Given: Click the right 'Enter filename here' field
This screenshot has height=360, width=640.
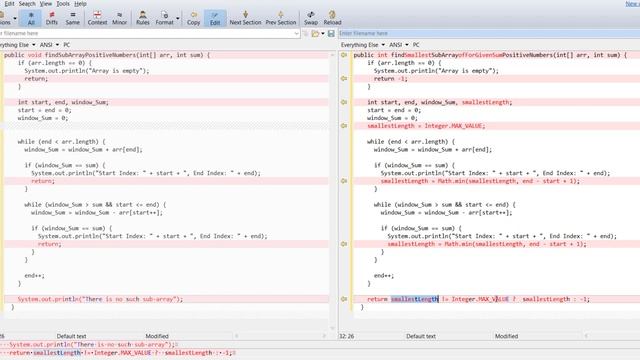Looking at the screenshot, I should [489, 33].
